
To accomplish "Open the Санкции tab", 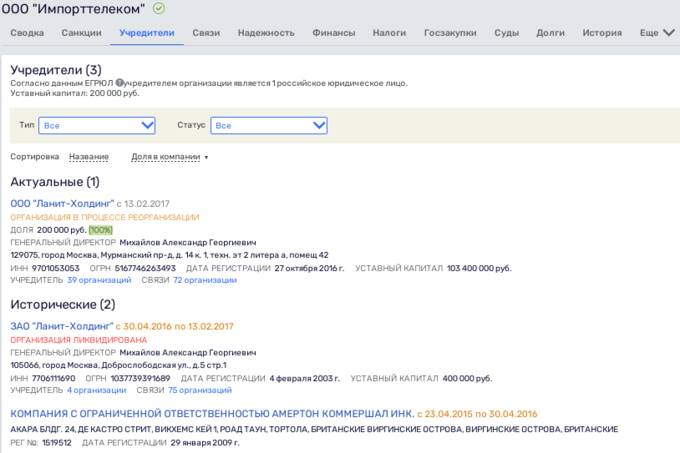I will click(81, 33).
